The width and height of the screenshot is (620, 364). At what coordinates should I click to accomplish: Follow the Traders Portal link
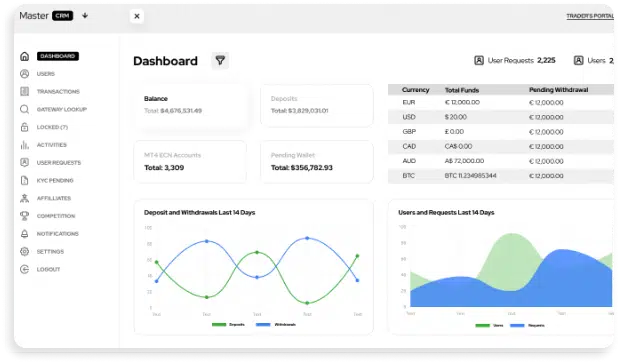pos(590,16)
